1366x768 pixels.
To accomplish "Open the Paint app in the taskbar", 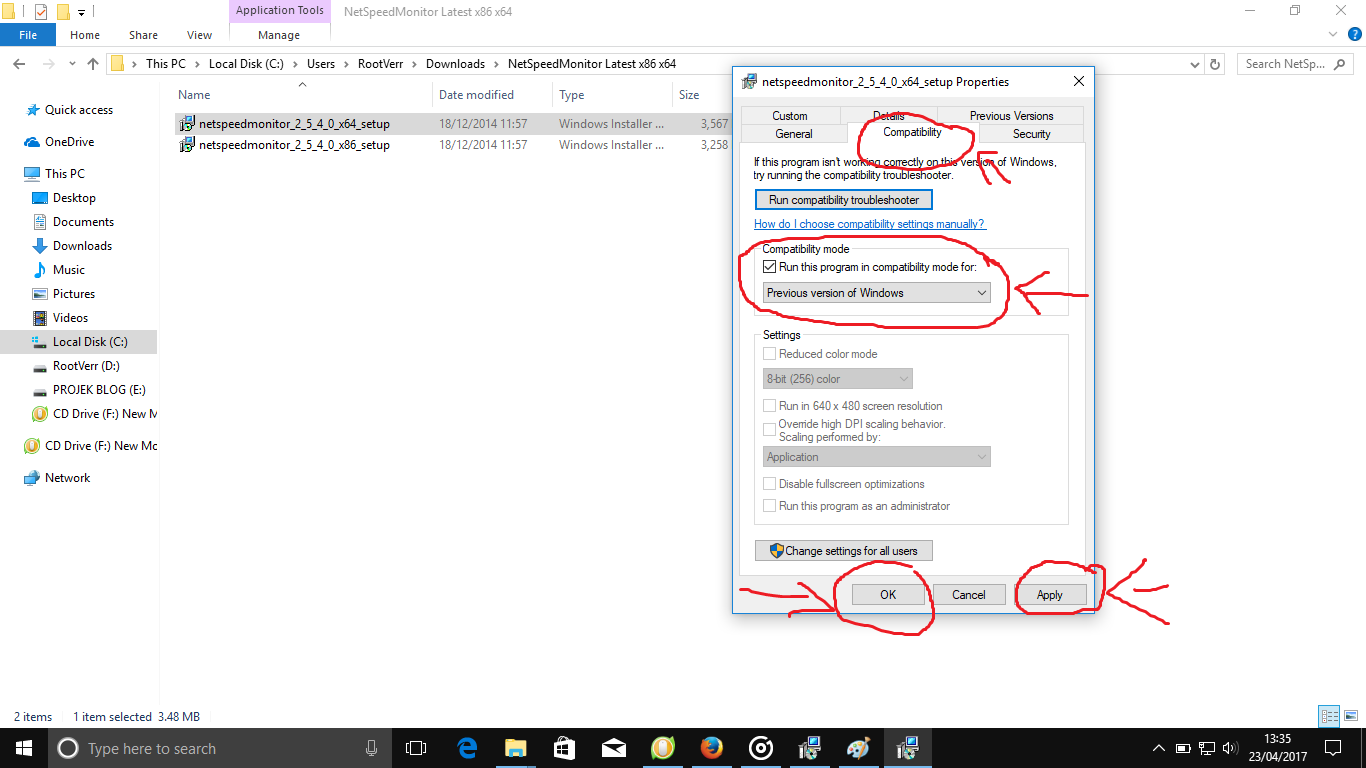I will pyautogui.click(x=858, y=748).
